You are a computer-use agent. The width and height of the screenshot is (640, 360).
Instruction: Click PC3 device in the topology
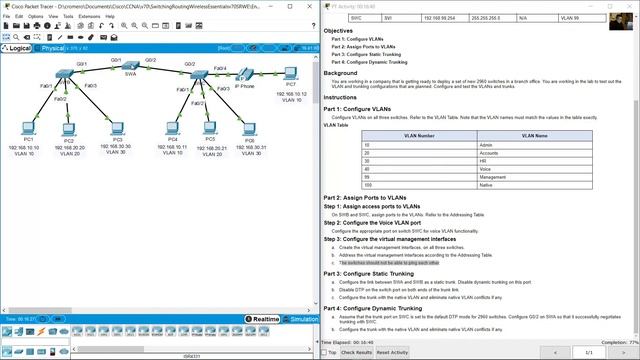pos(118,129)
